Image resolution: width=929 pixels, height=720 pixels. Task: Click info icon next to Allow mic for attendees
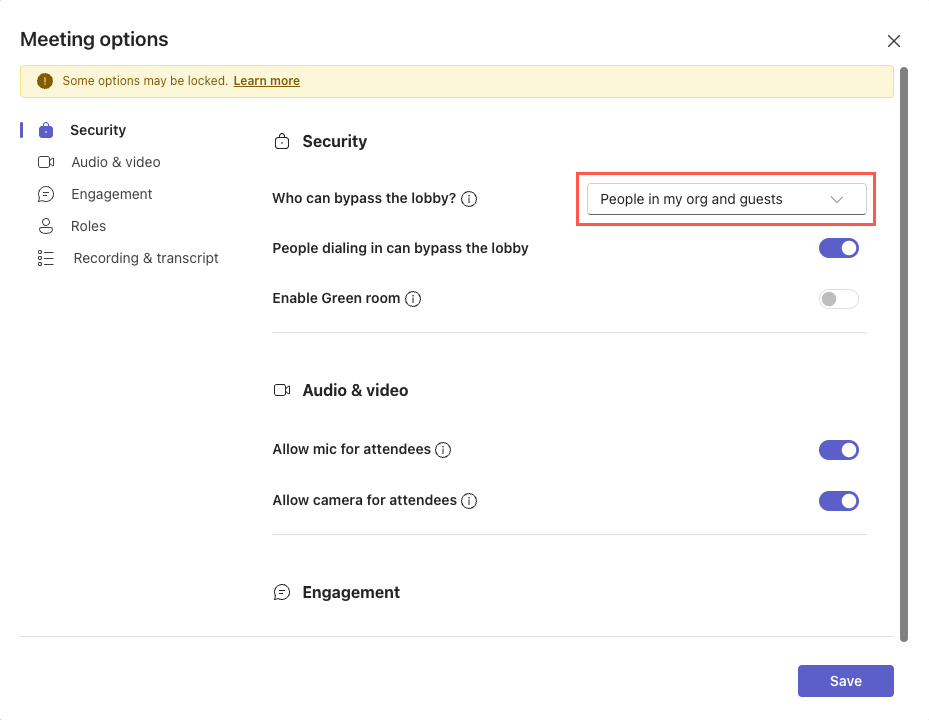click(x=443, y=450)
